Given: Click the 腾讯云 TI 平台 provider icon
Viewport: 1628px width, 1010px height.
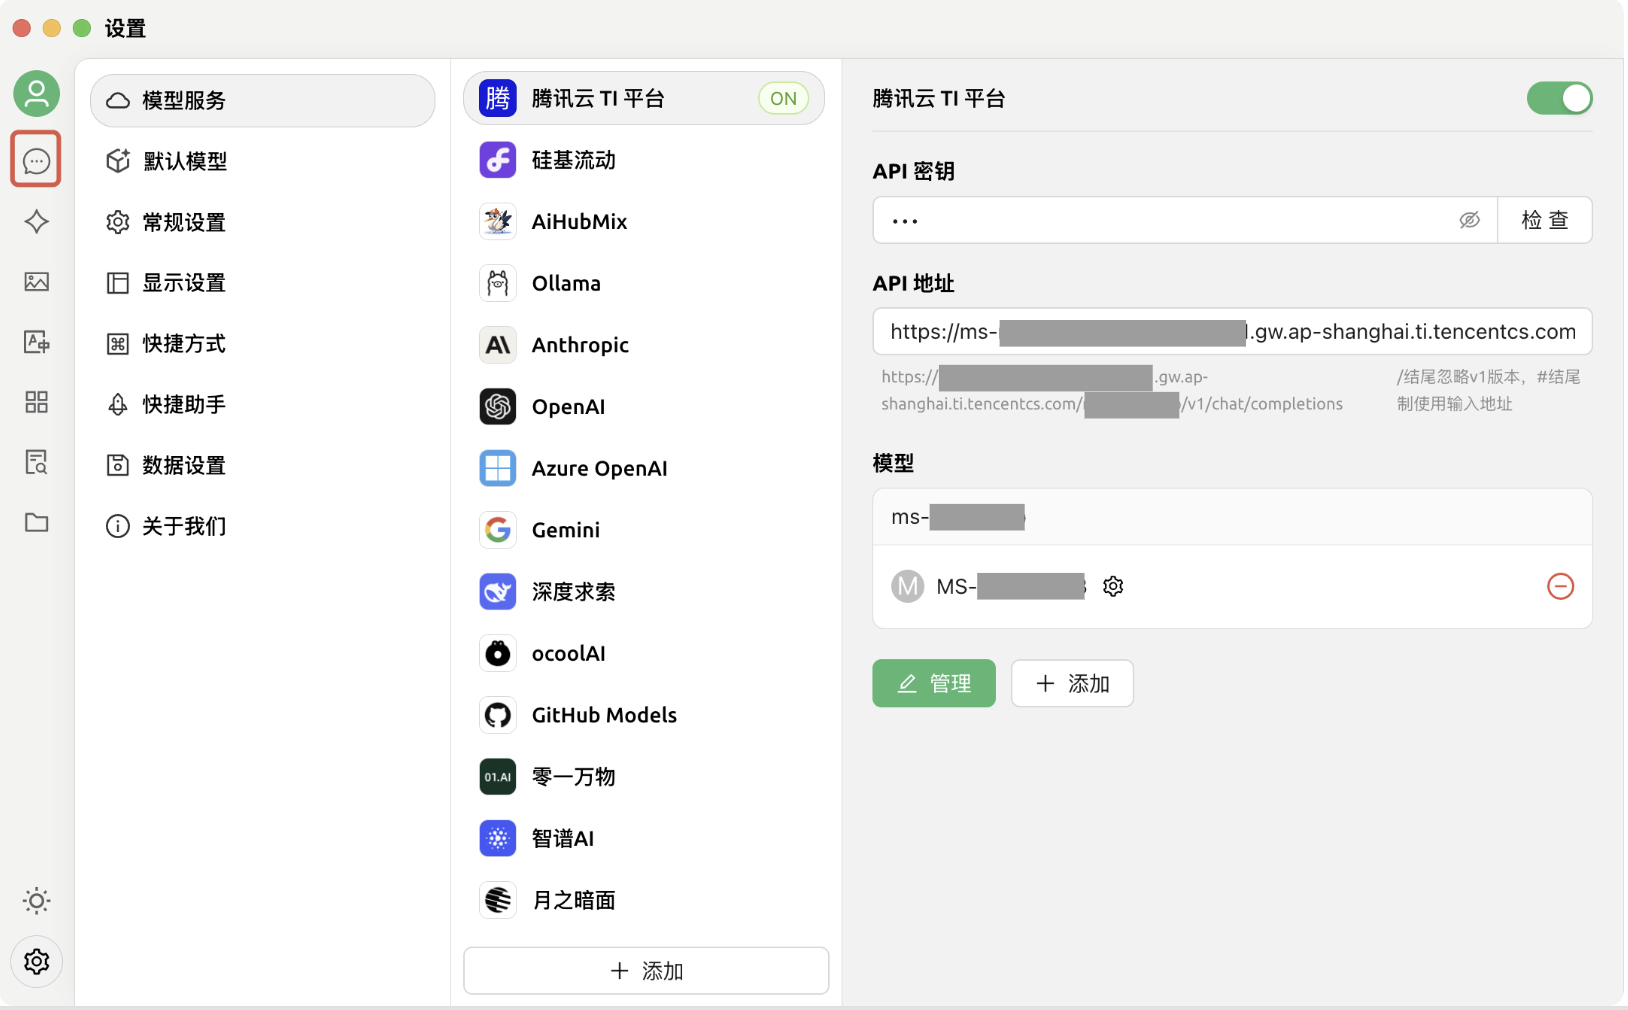Looking at the screenshot, I should coord(498,98).
